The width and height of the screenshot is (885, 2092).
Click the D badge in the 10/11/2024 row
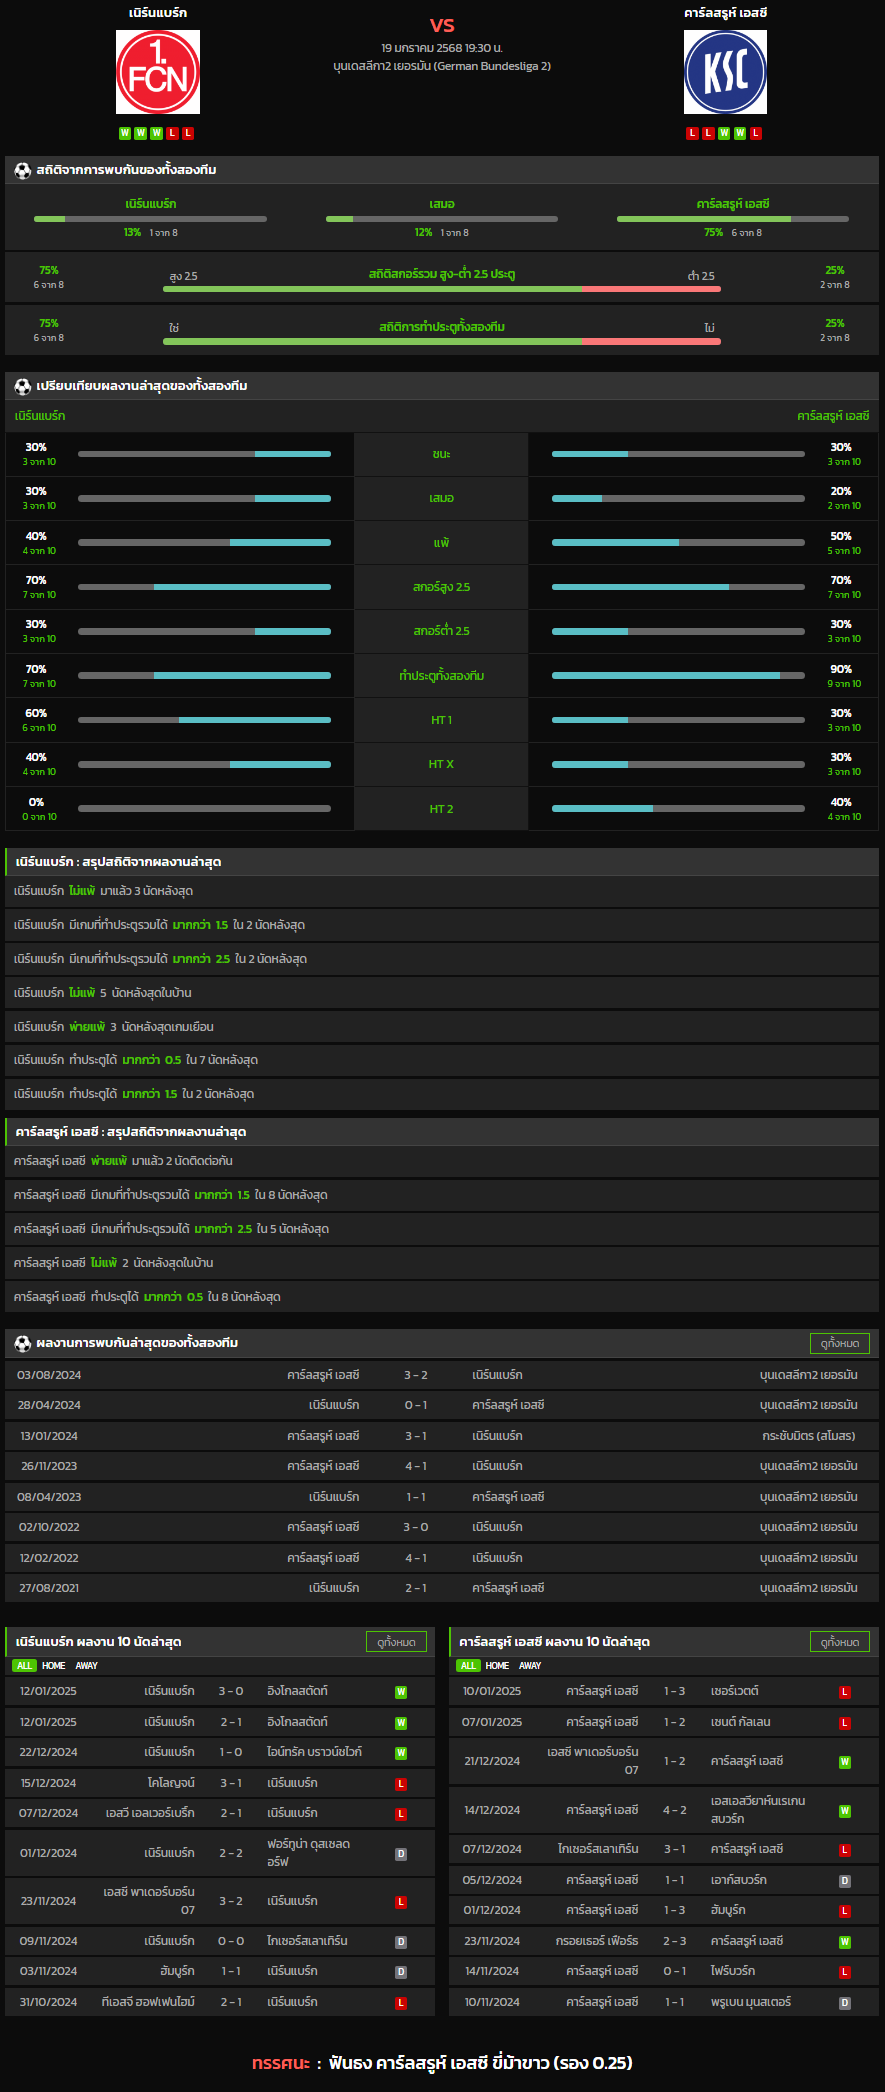pyautogui.click(x=845, y=2003)
